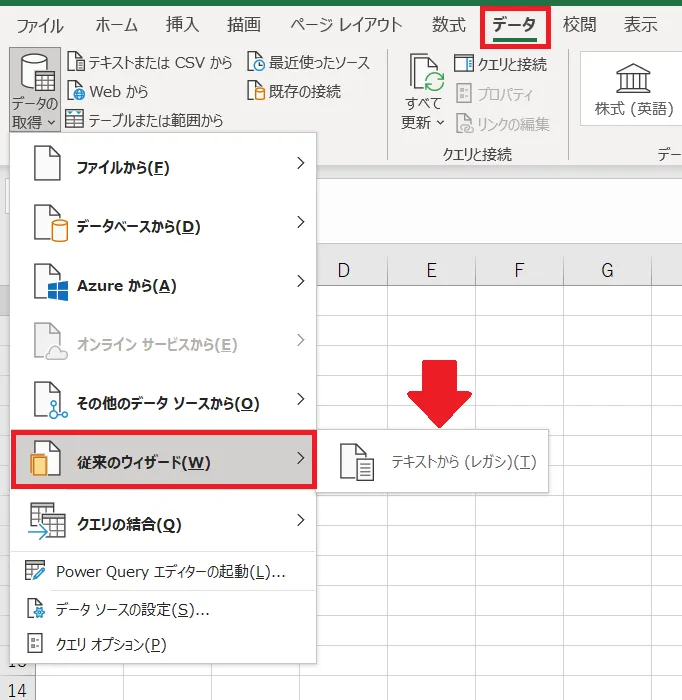Open the ファイル tab

point(40,25)
